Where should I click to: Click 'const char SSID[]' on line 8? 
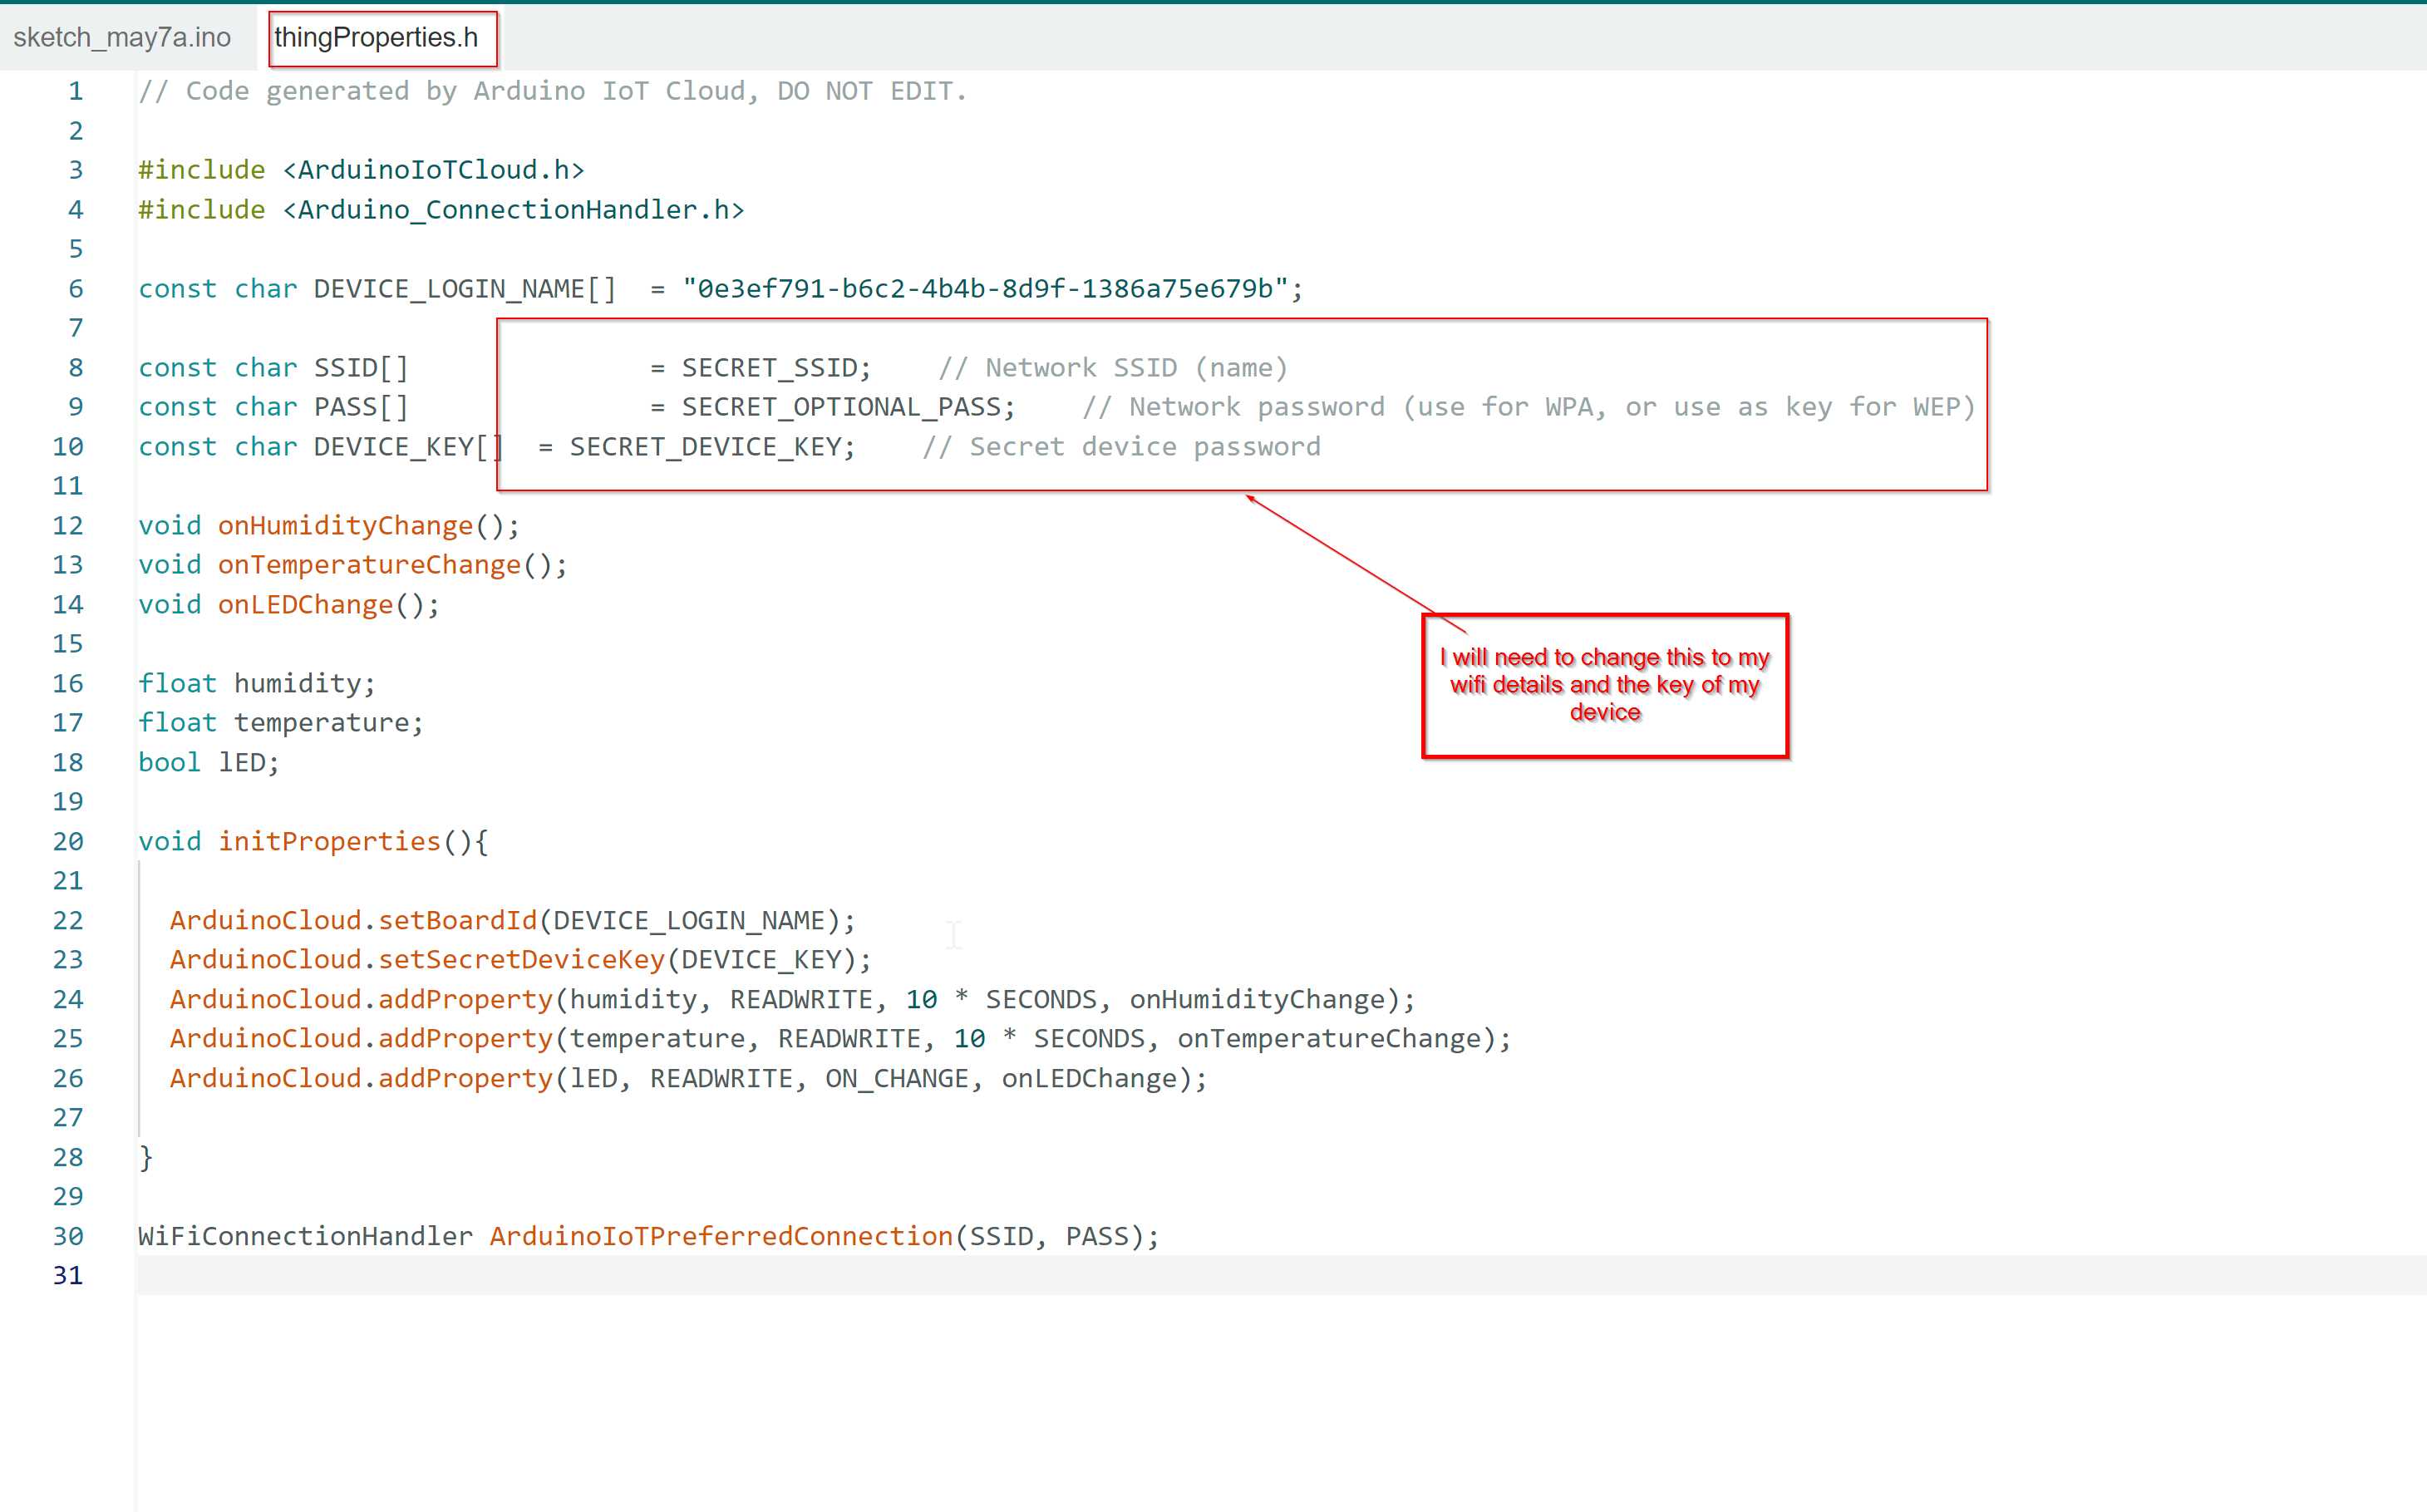(x=273, y=368)
